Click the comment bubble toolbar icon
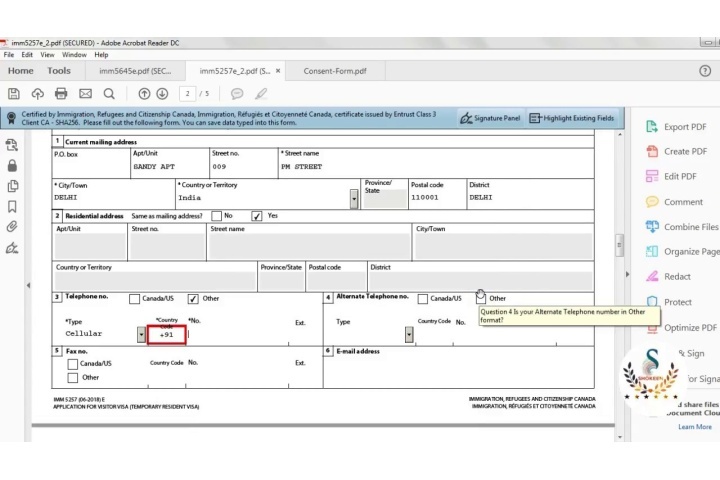This screenshot has width=720, height=480. [237, 94]
